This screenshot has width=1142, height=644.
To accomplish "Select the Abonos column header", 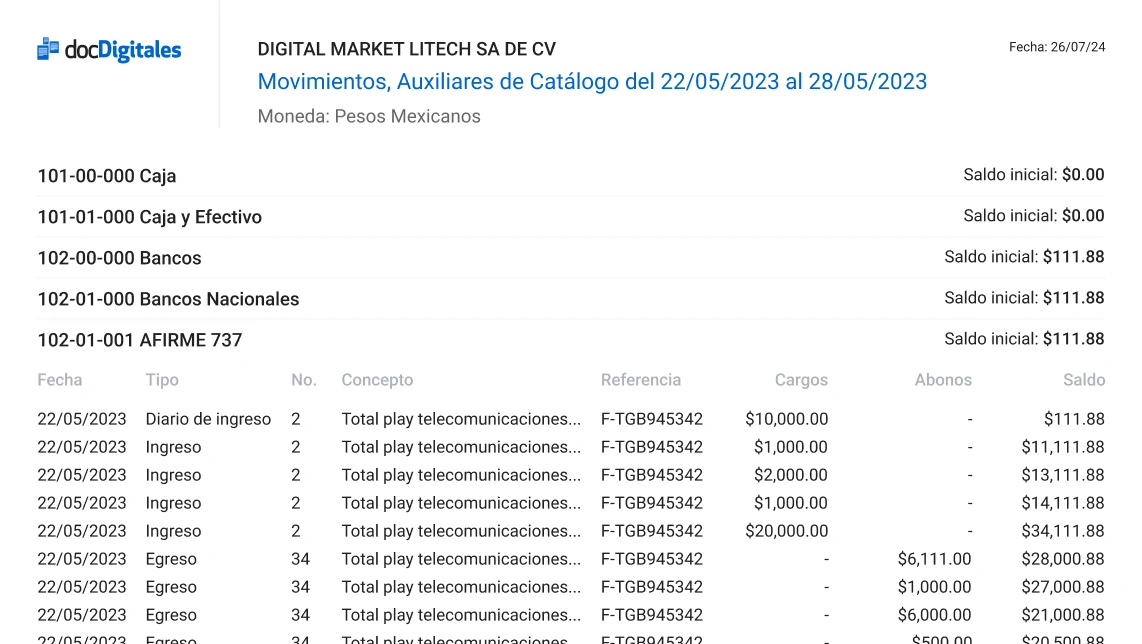I will [943, 380].
